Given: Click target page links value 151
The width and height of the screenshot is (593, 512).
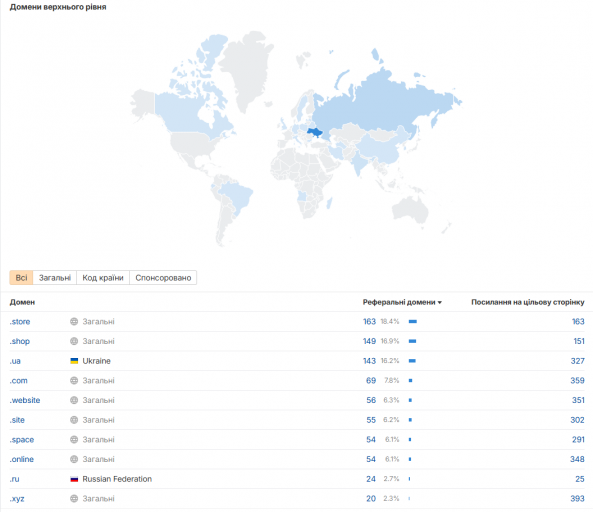Looking at the screenshot, I should click(x=579, y=341).
